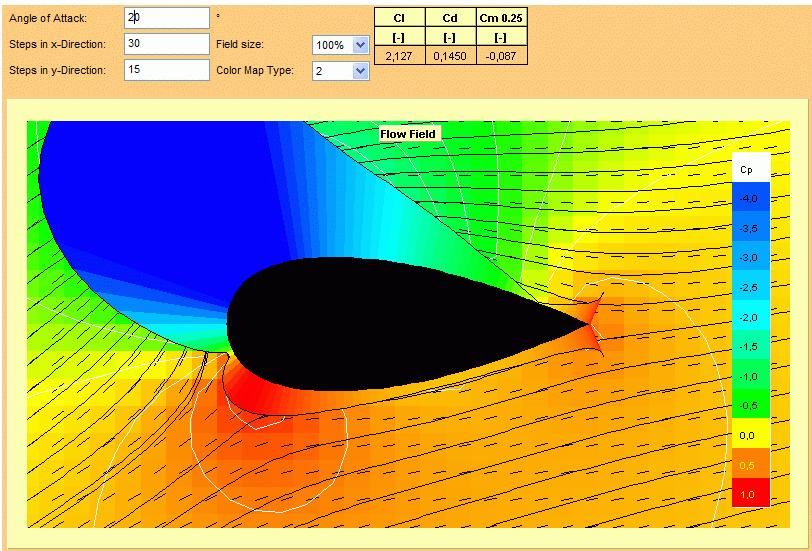
Task: Select the yellow 0,0 legend swatch
Action: (749, 435)
